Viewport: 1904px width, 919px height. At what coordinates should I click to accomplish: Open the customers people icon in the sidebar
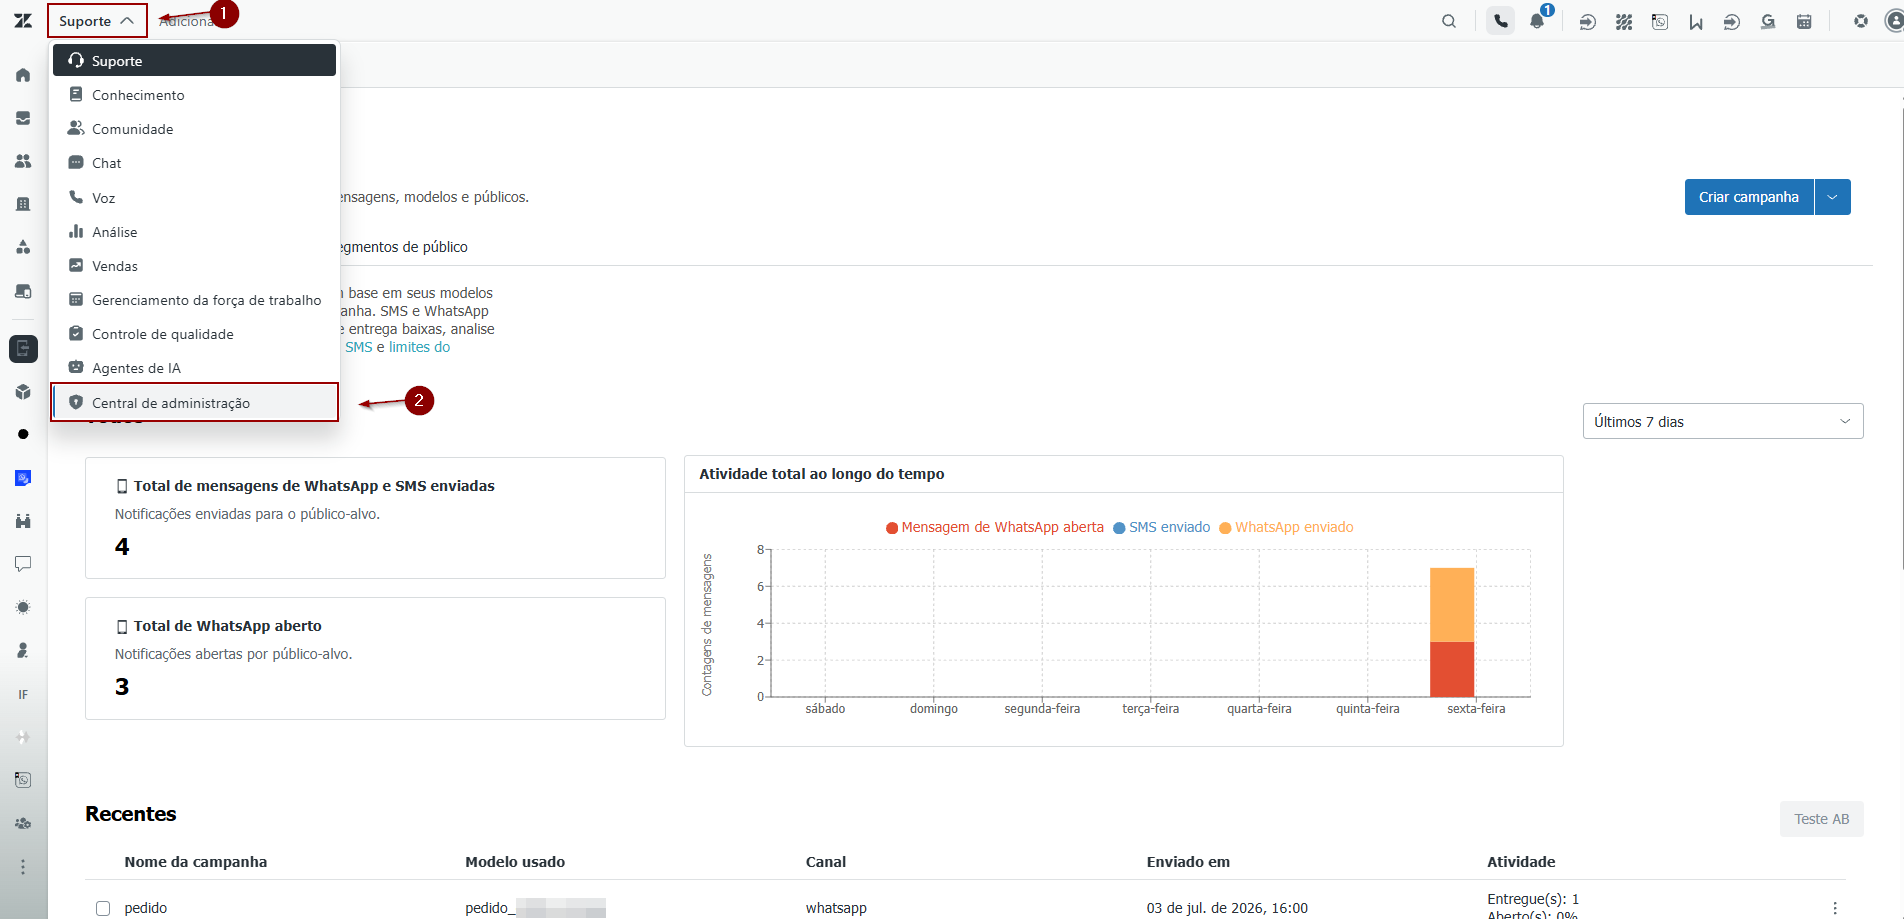tap(23, 161)
